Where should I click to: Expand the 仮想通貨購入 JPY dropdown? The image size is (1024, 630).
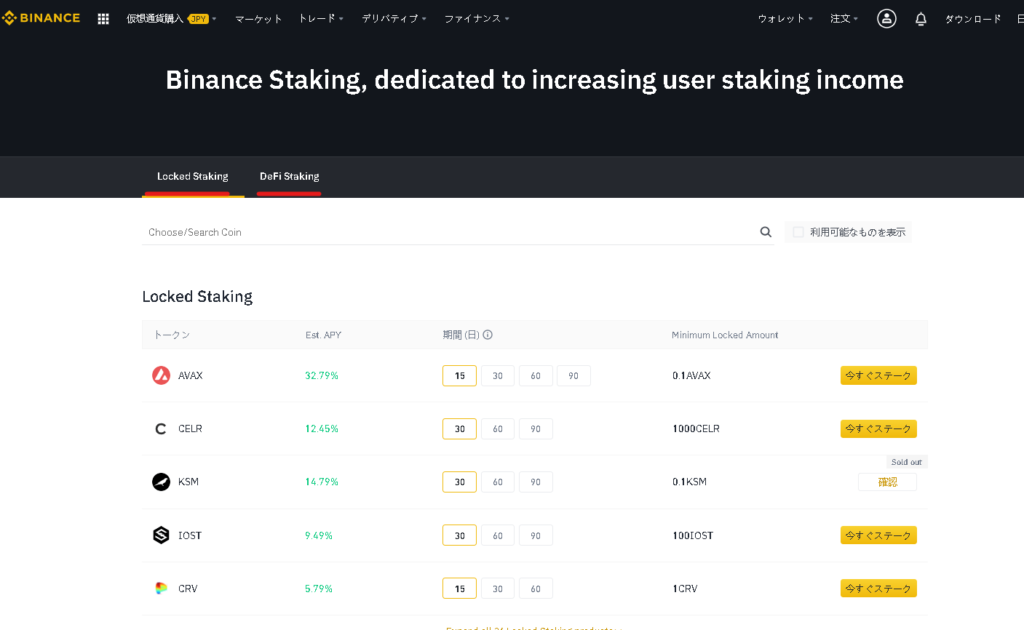click(171, 19)
